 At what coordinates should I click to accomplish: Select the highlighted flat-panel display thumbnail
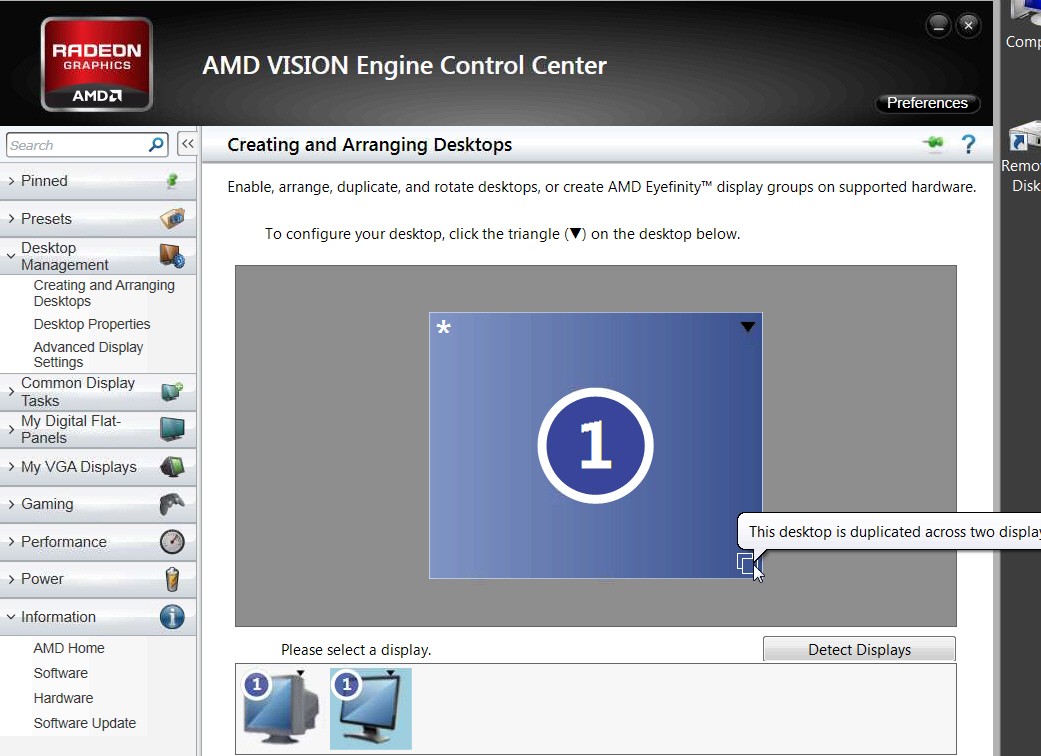[x=370, y=708]
